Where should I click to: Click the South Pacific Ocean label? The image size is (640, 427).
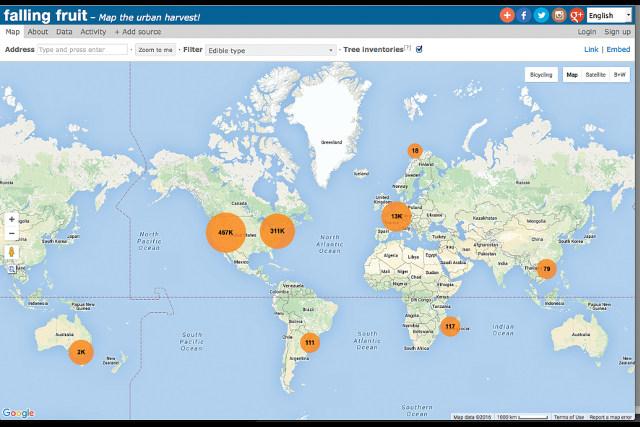tap(191, 341)
